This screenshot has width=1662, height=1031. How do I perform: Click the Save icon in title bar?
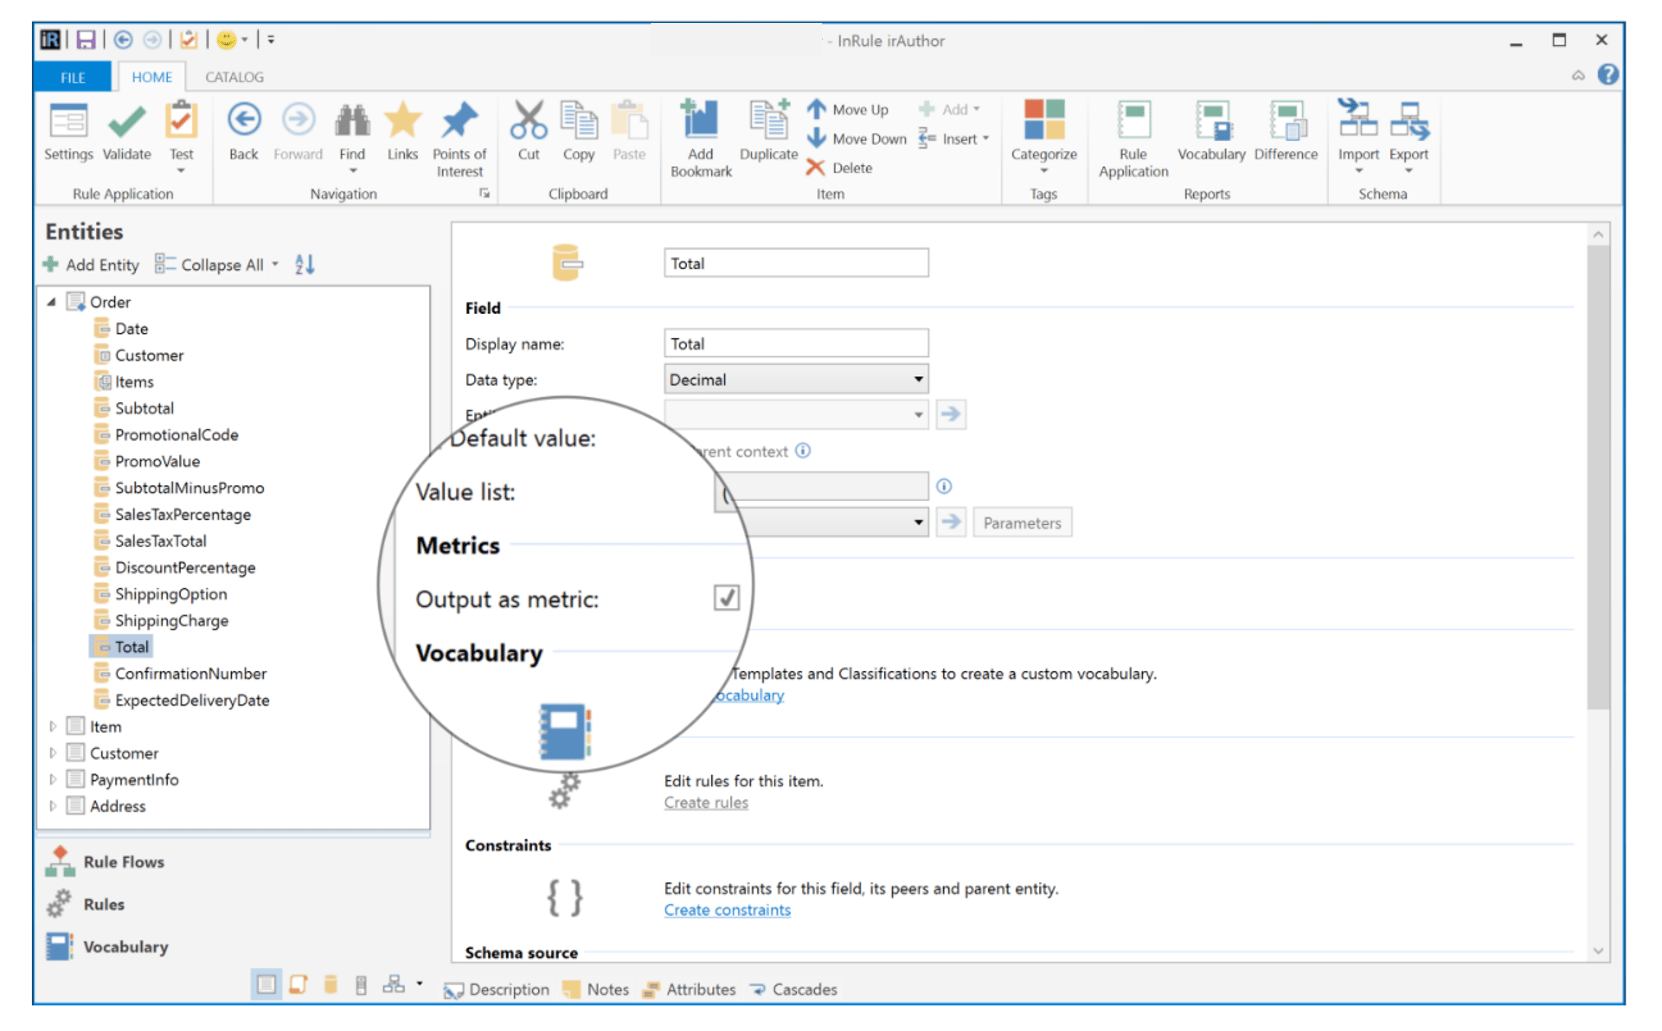tap(86, 40)
